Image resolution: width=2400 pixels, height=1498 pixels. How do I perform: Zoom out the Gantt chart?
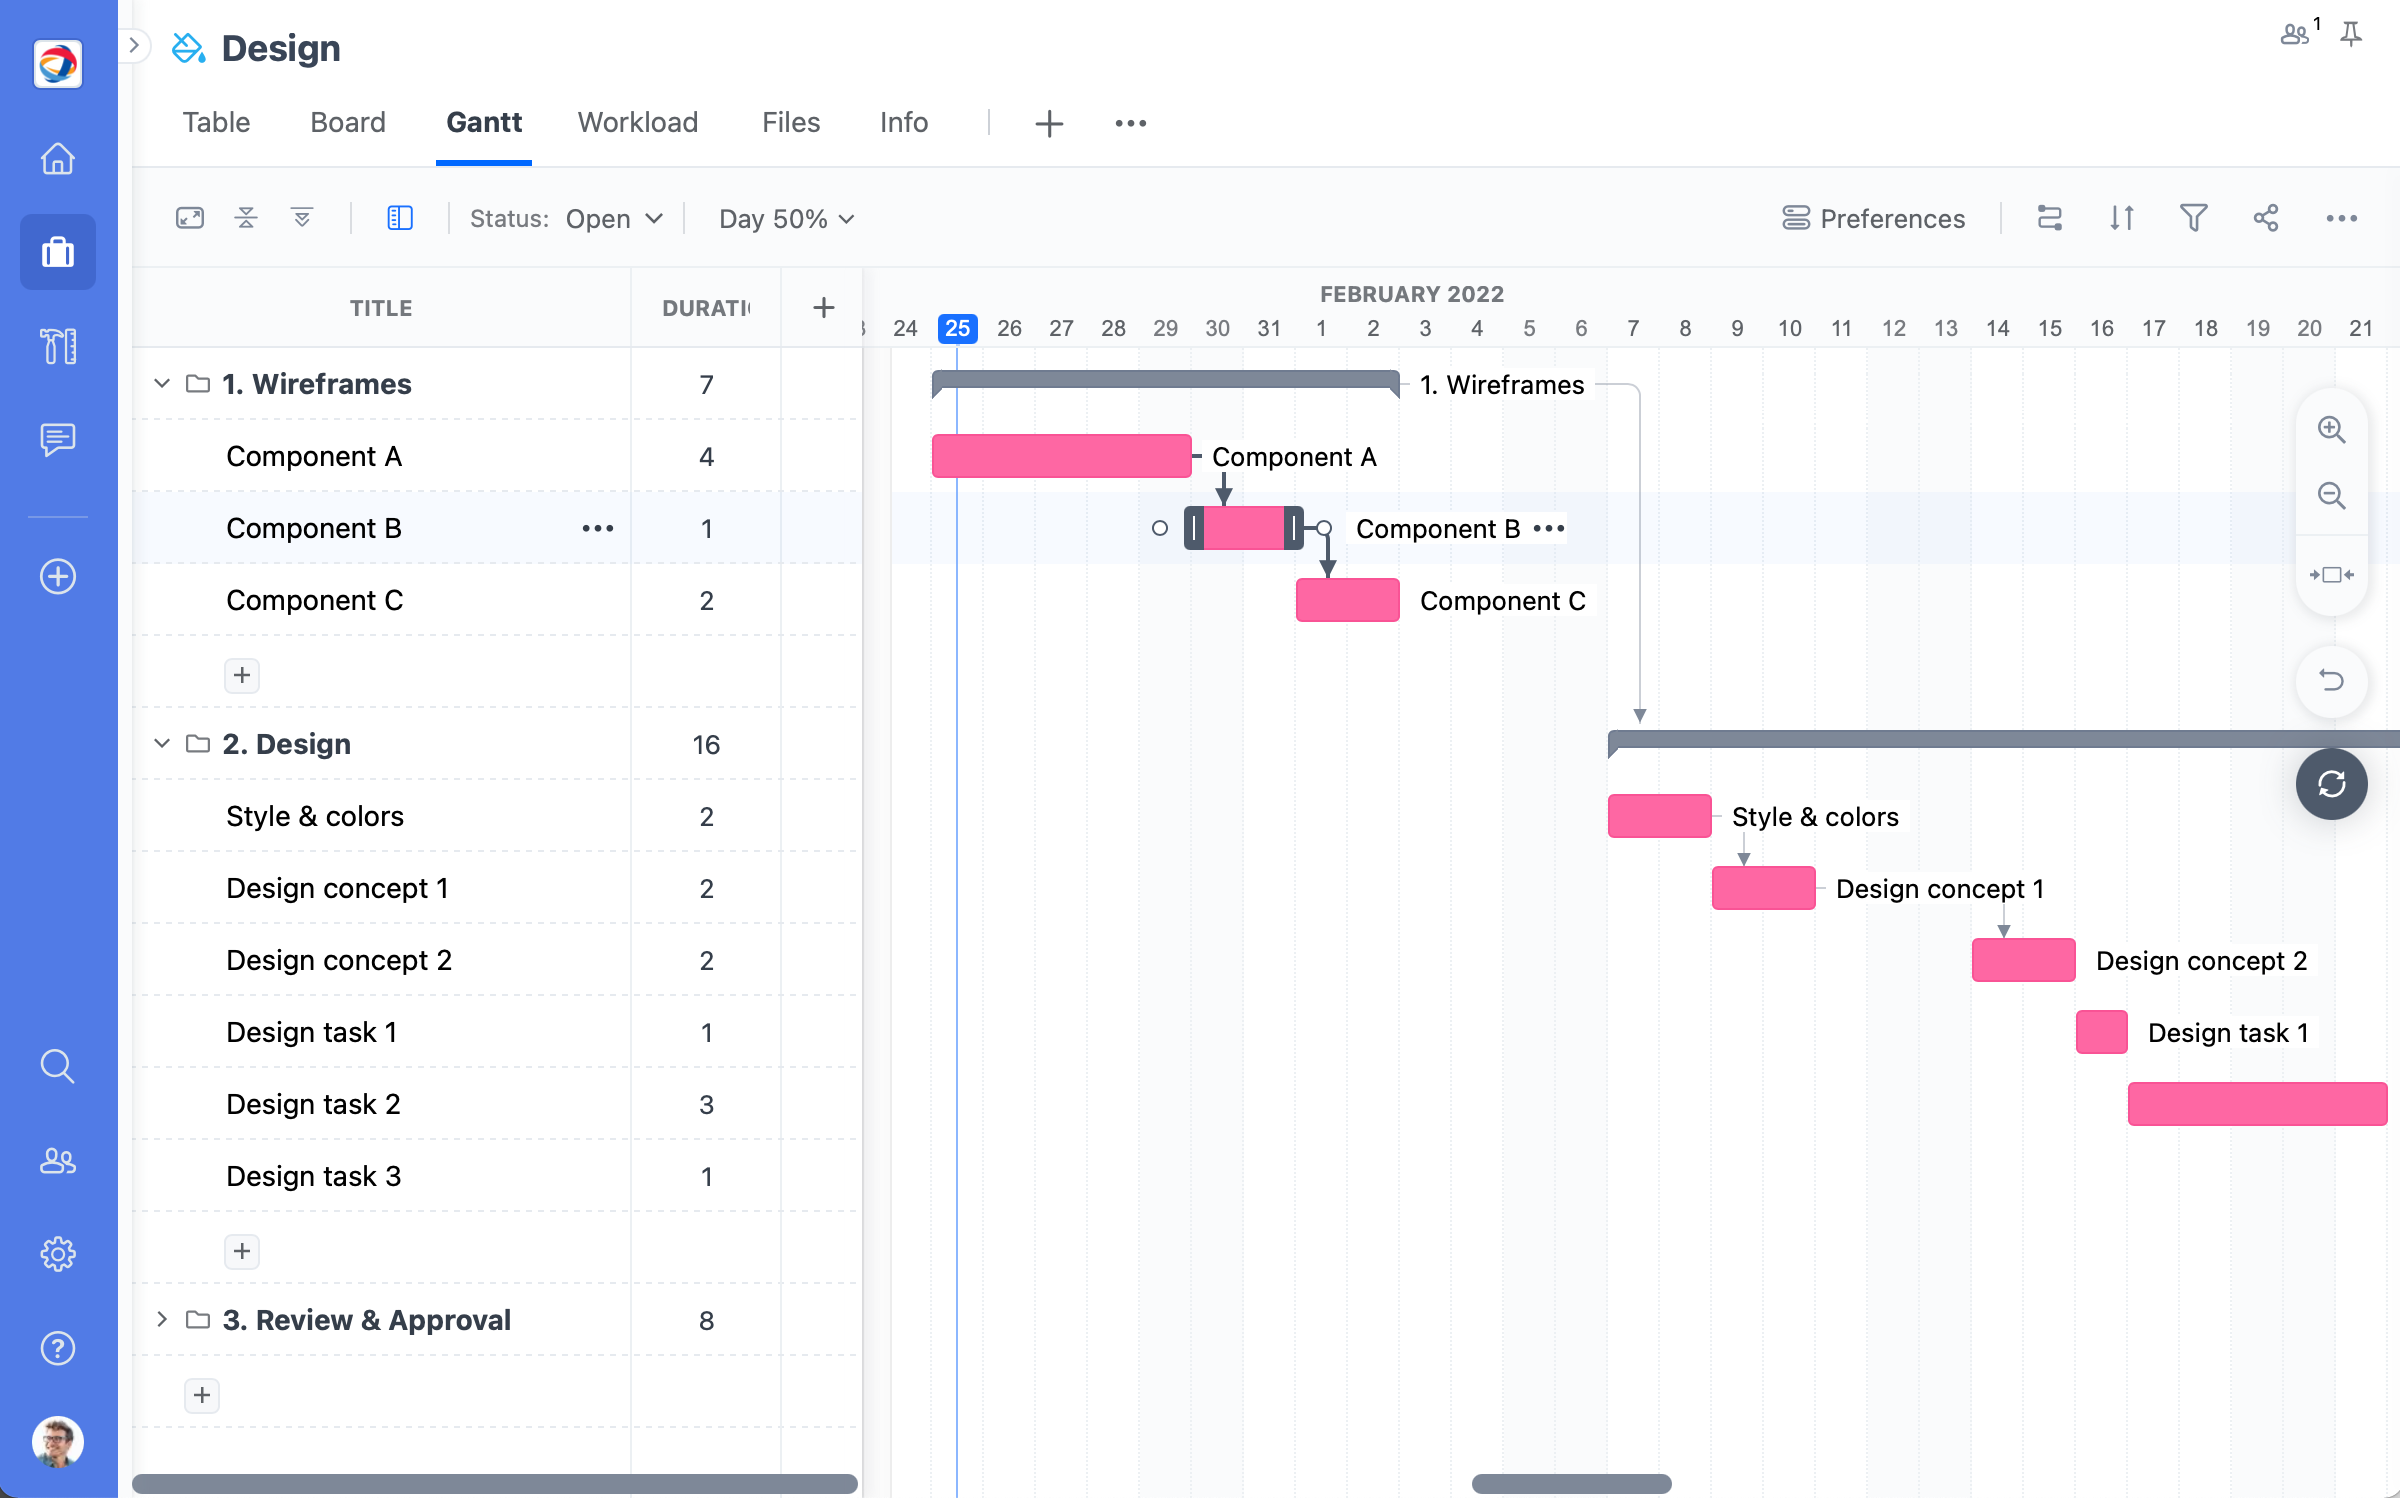[x=2332, y=495]
